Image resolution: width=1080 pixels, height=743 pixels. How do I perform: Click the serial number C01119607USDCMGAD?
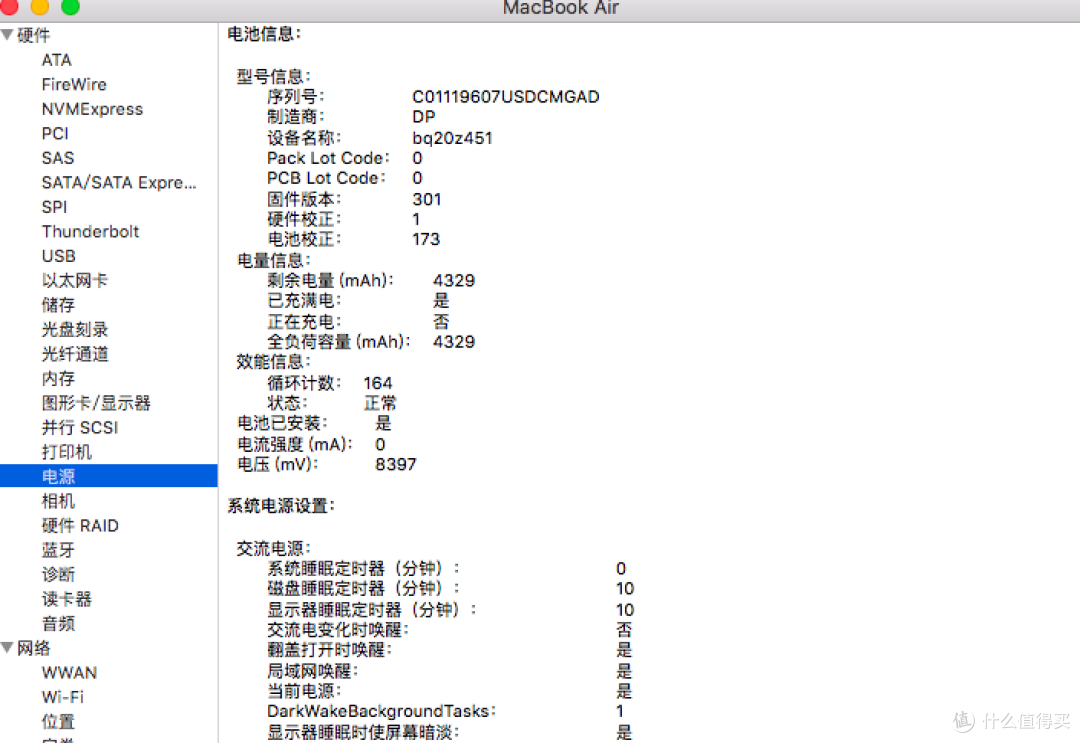coord(506,97)
